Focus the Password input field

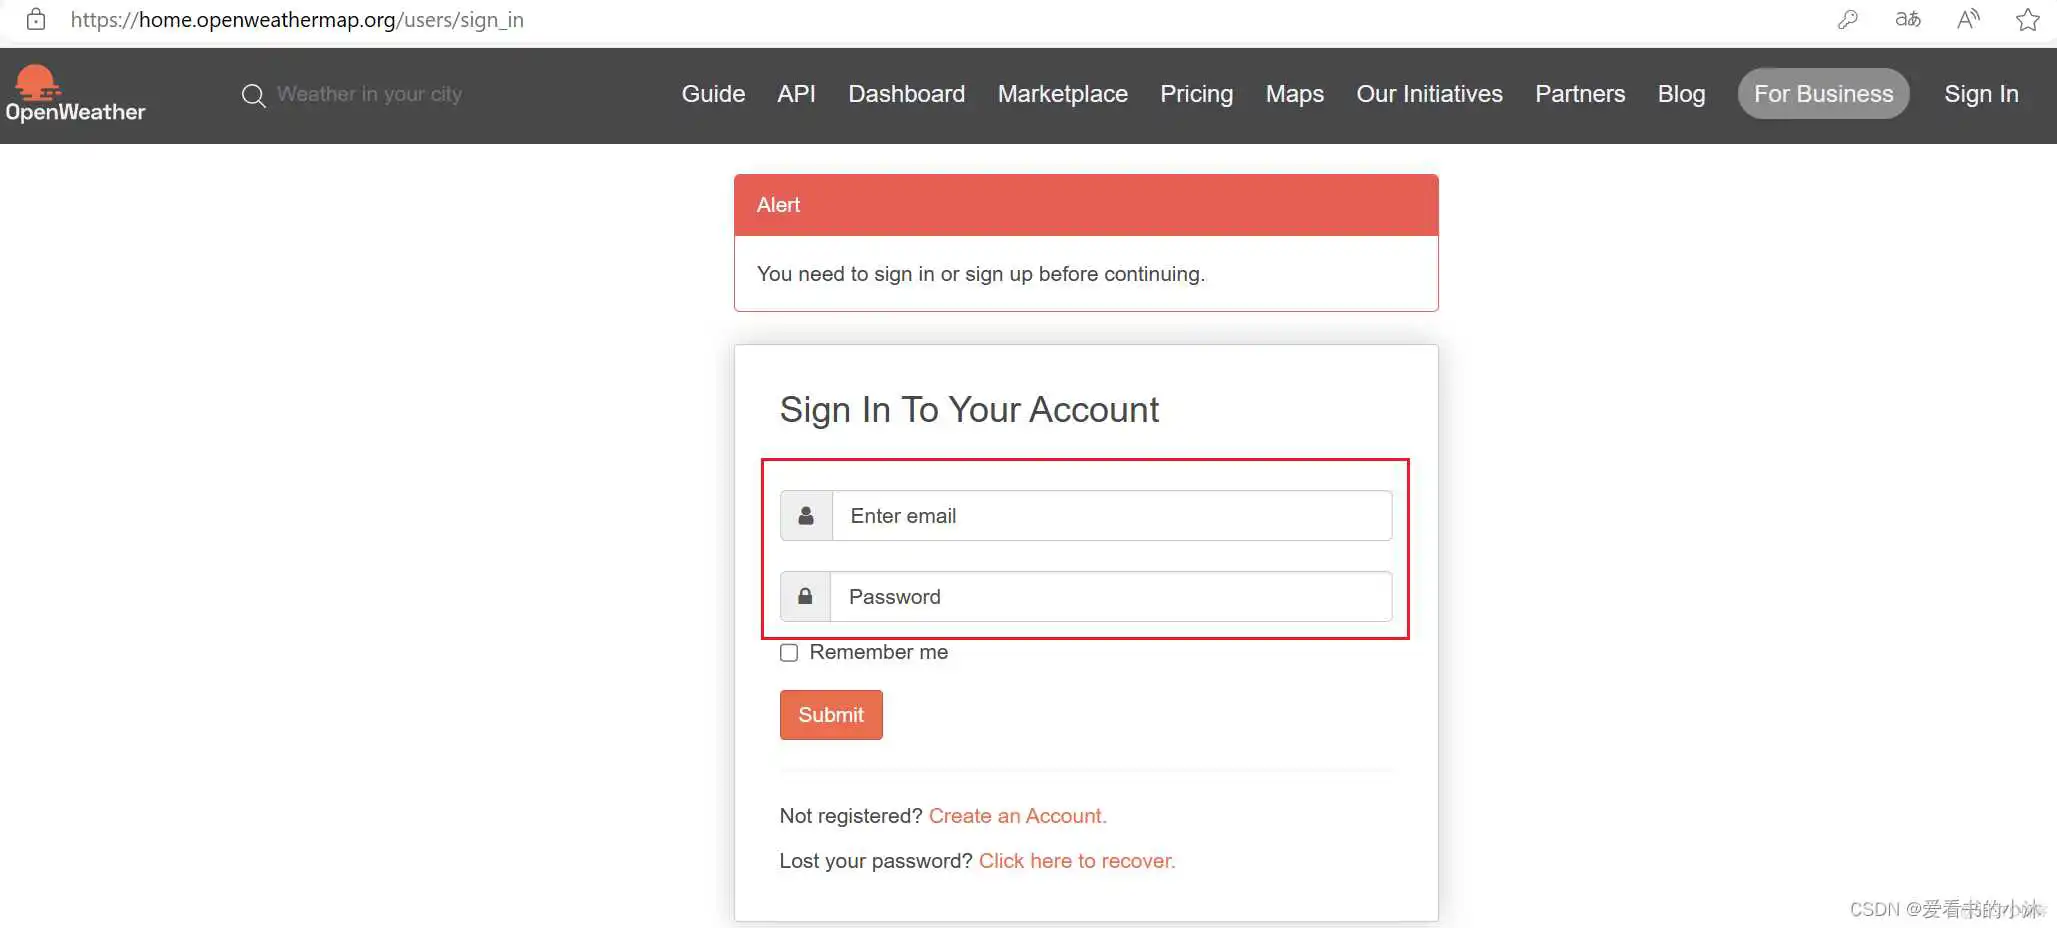[1110, 597]
